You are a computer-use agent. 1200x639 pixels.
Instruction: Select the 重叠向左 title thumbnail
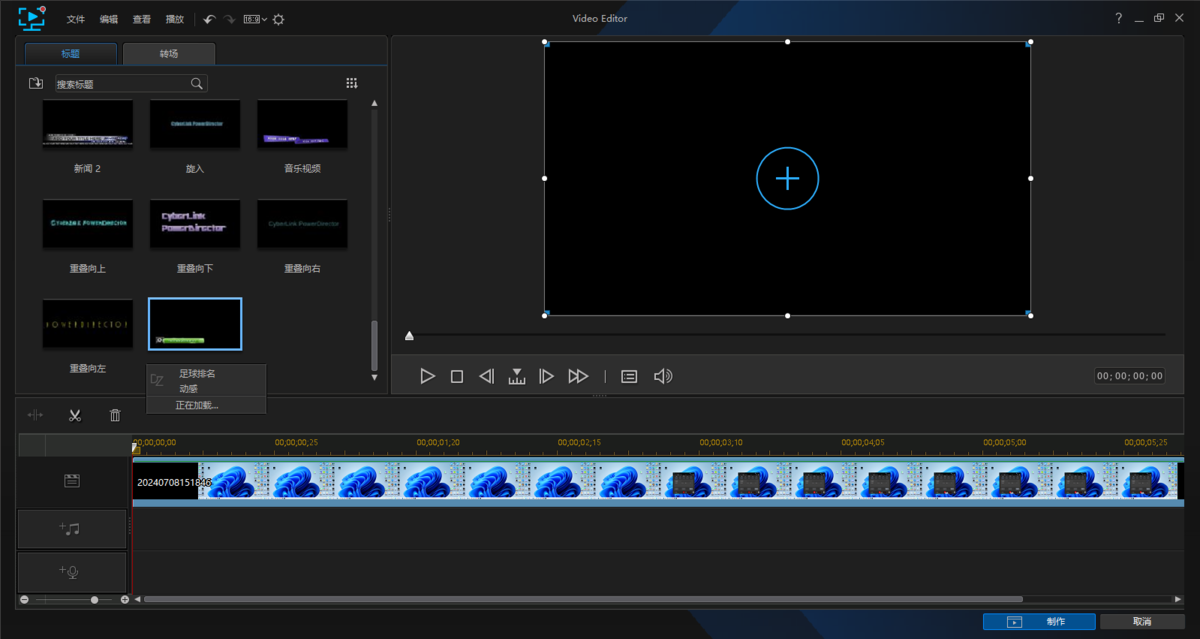click(88, 325)
